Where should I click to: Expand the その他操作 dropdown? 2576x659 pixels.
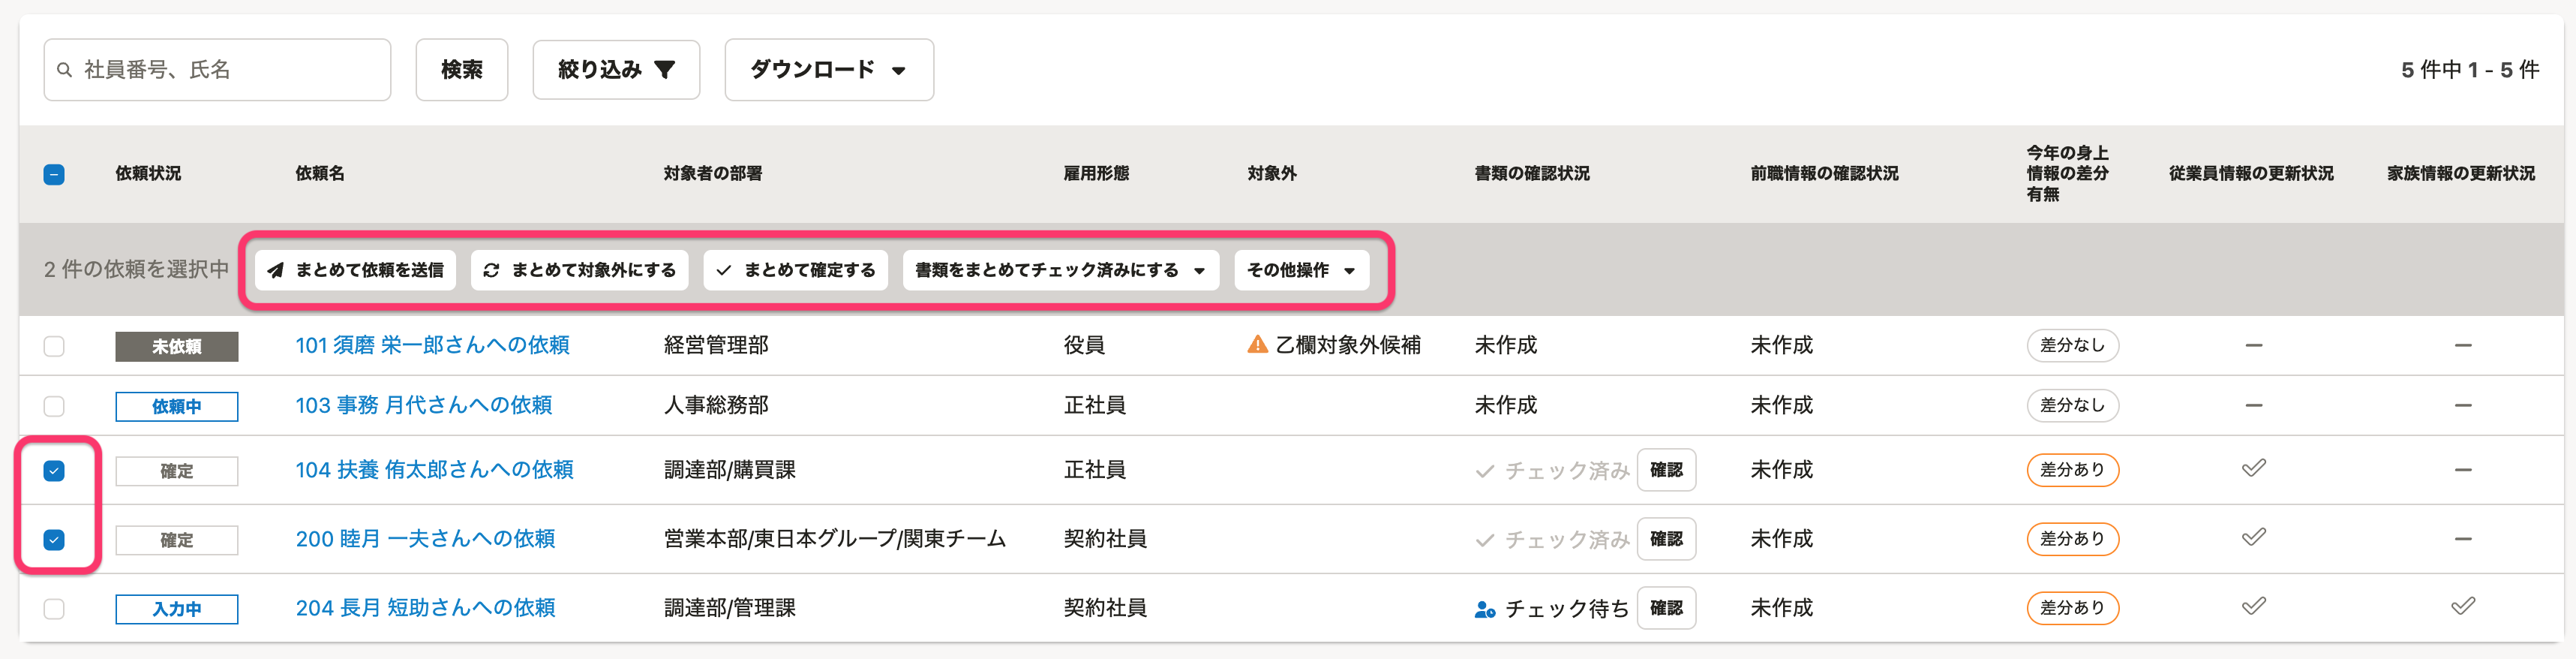coord(1300,270)
